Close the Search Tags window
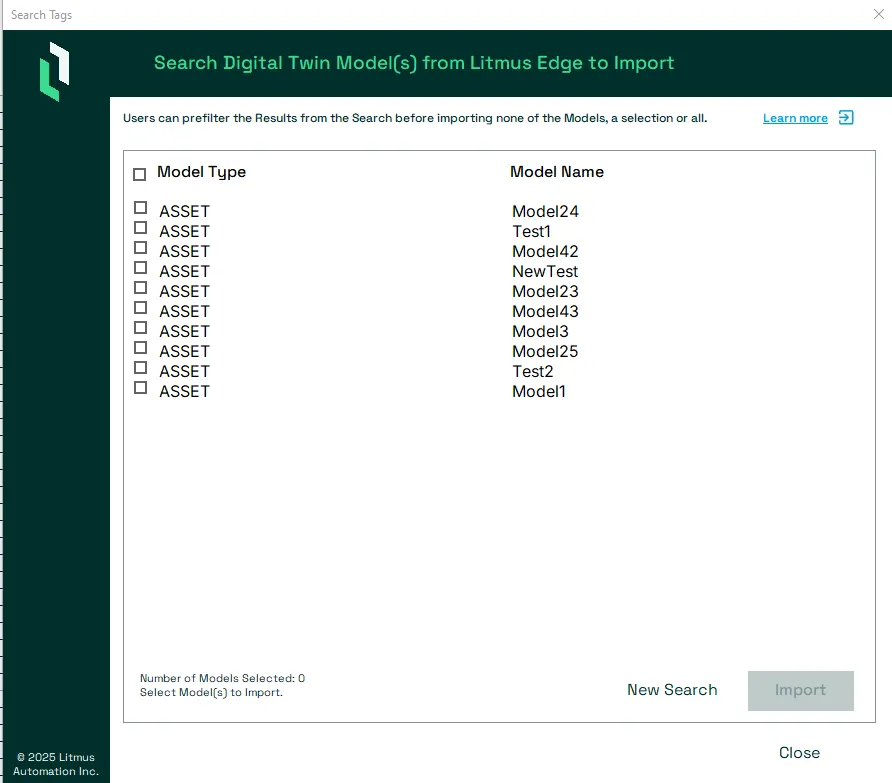Viewport: 892px width, 783px height. (x=878, y=14)
